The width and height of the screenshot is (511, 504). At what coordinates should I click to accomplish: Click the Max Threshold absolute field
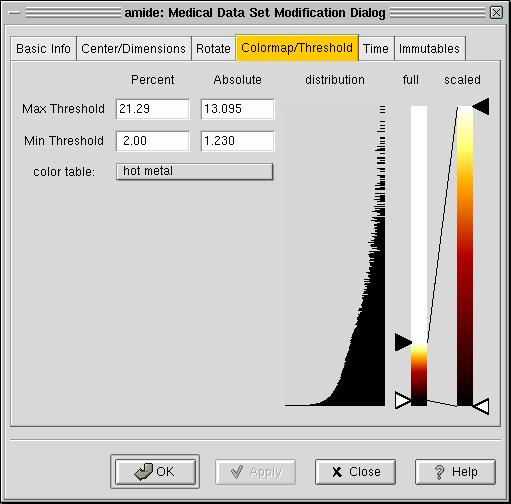(238, 109)
